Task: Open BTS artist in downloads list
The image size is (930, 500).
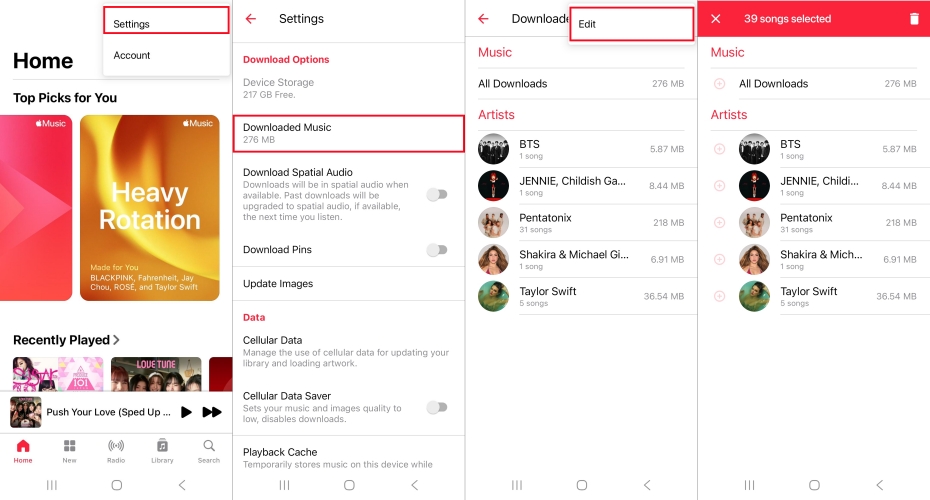Action: (x=581, y=149)
